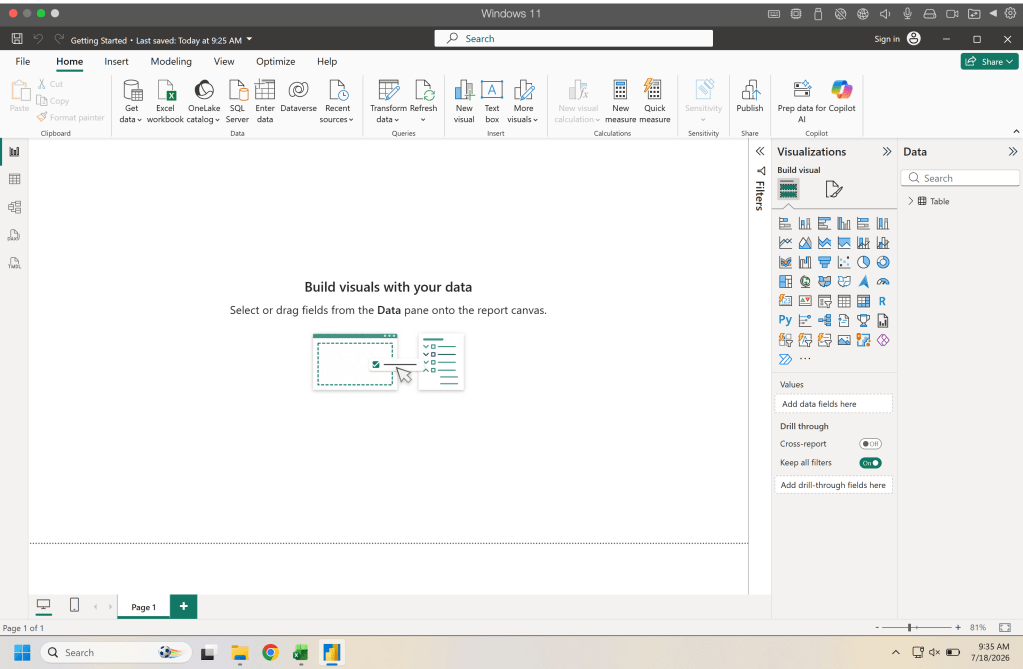Insert the Power Apps visual
Screen dimensions: 1023x669
pos(883,340)
